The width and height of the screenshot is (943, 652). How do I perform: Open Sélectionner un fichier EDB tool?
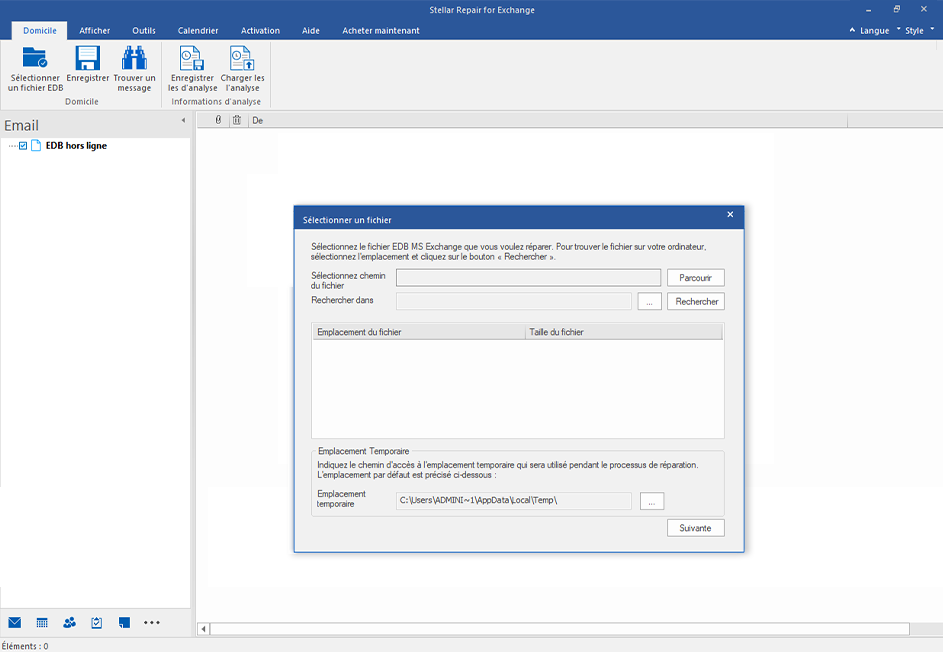pos(35,69)
